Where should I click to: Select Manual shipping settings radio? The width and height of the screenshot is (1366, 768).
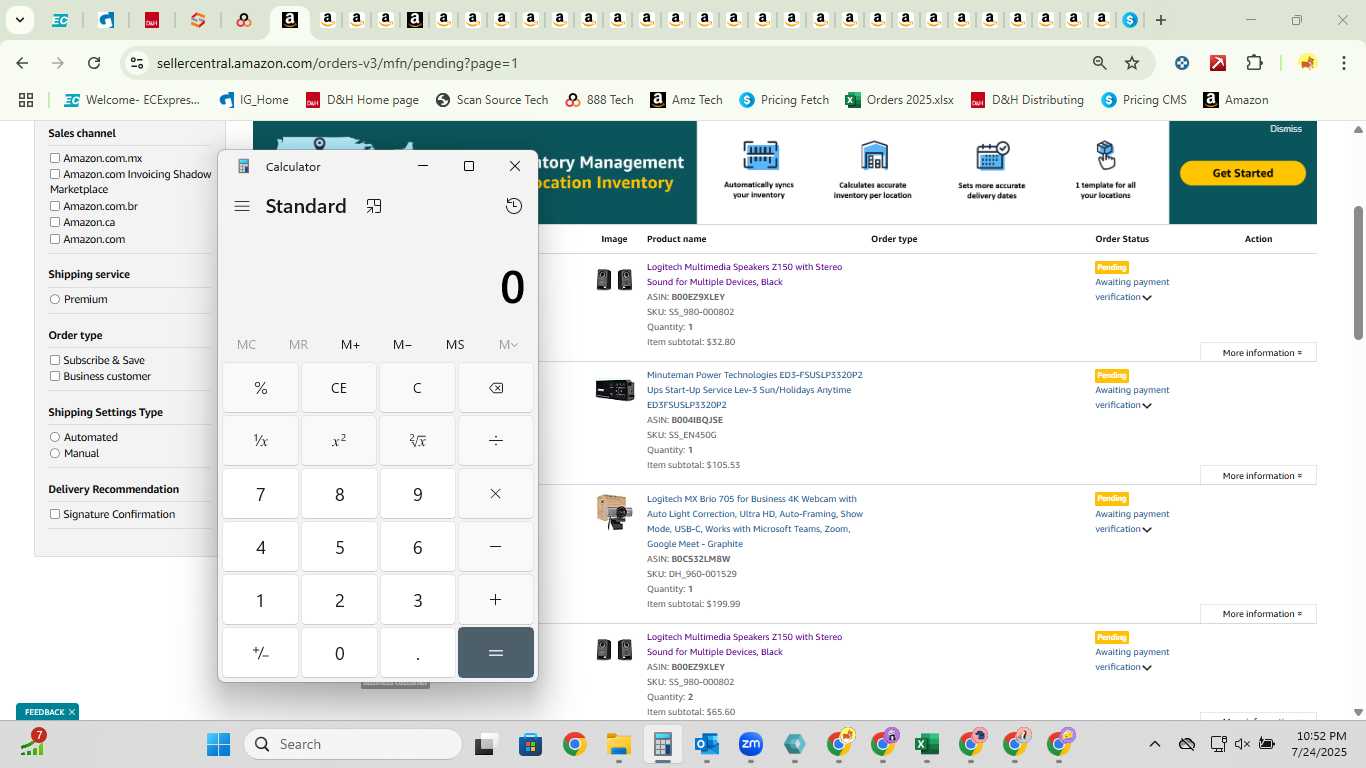click(55, 453)
